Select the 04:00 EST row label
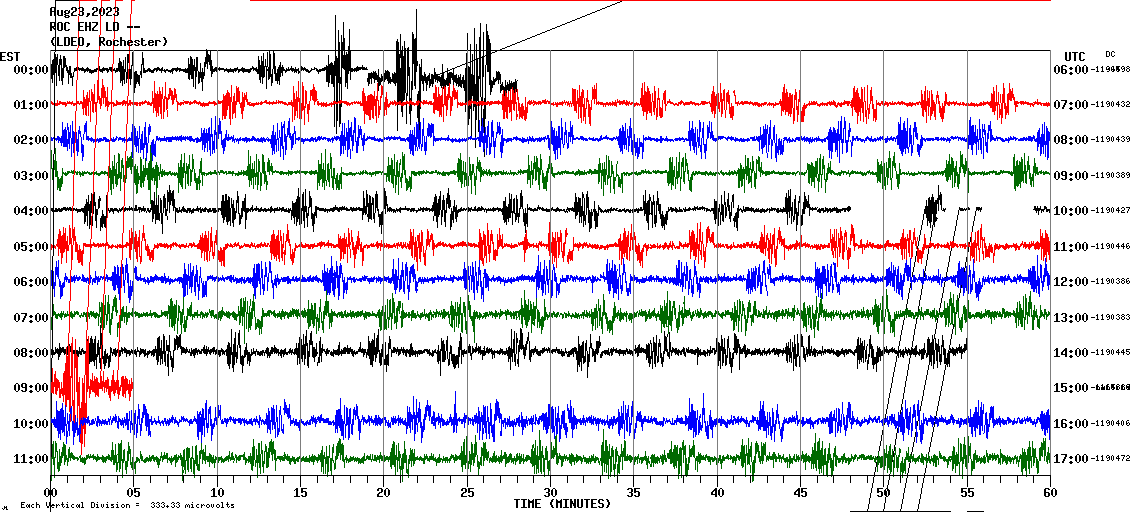This screenshot has width=1130, height=519. click(x=25, y=211)
